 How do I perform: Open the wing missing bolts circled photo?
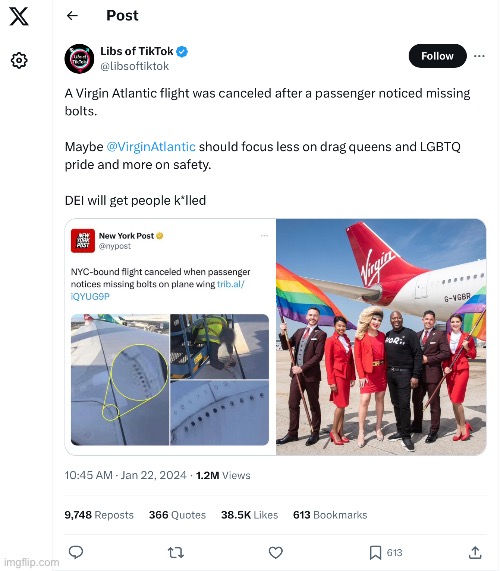click(120, 379)
